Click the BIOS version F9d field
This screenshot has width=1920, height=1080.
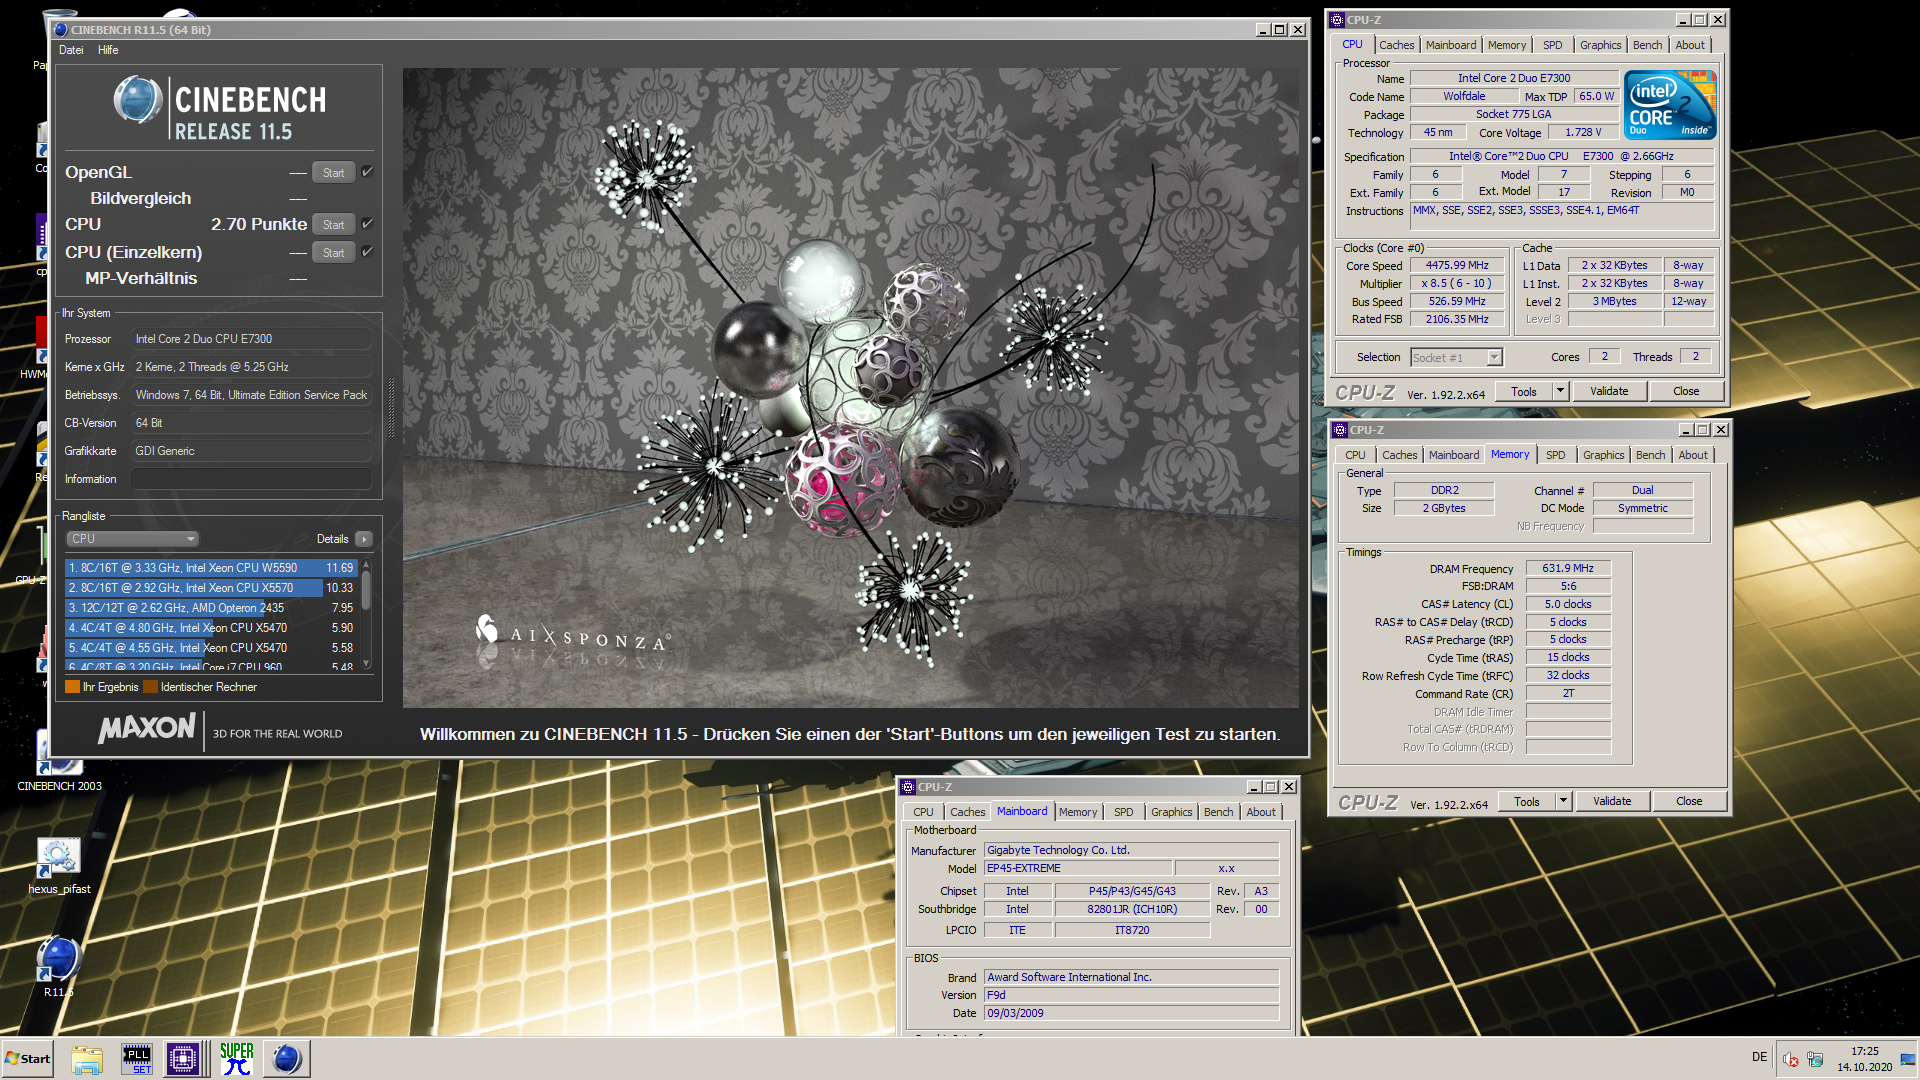pos(1131,996)
